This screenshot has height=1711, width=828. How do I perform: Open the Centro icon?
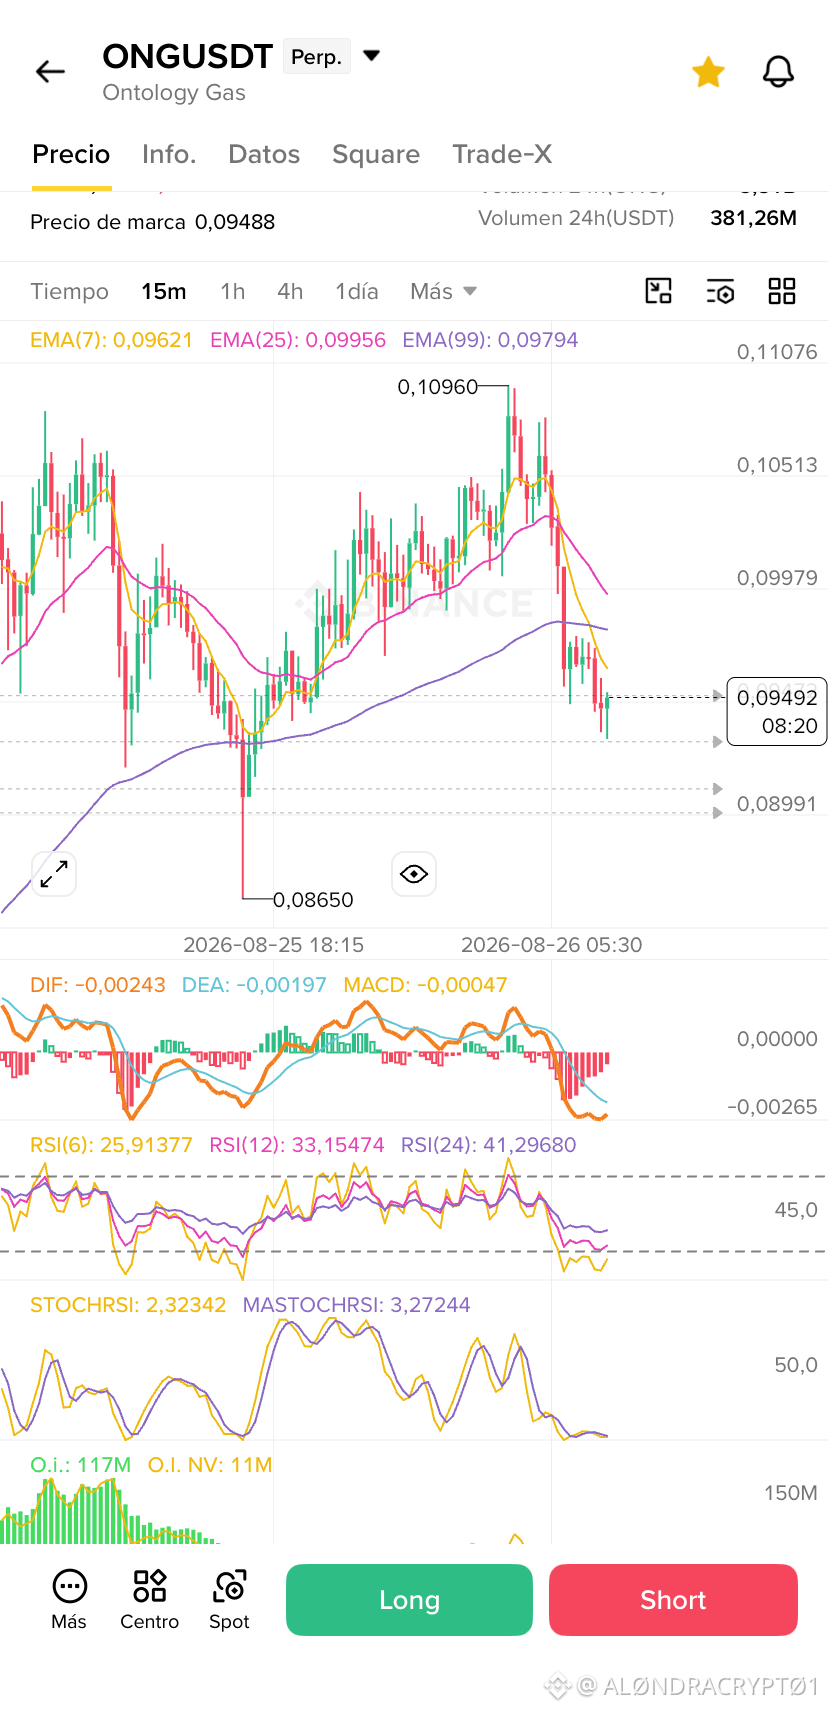click(x=149, y=1599)
